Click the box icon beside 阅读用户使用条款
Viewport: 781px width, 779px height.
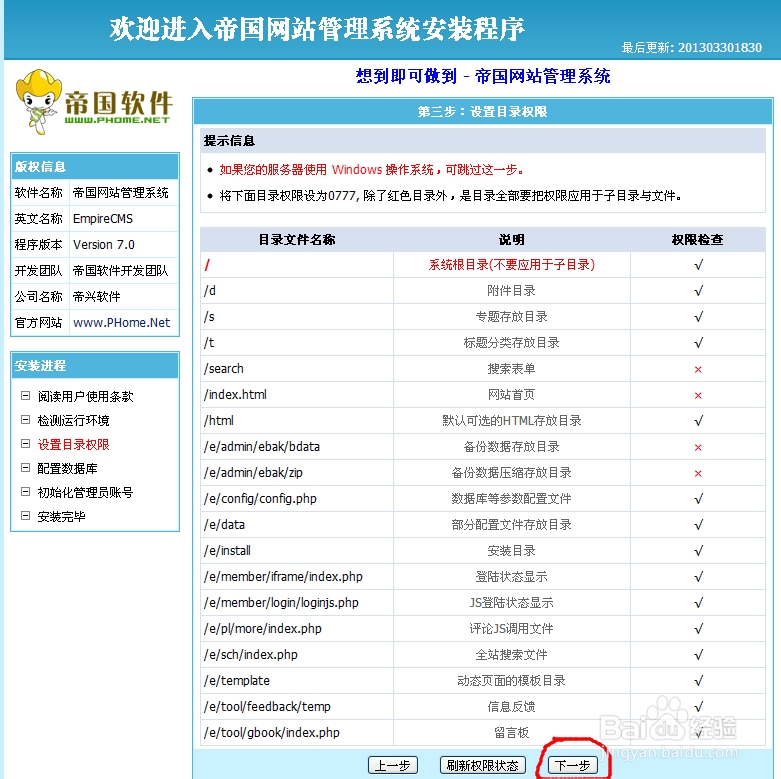pyautogui.click(x=25, y=396)
